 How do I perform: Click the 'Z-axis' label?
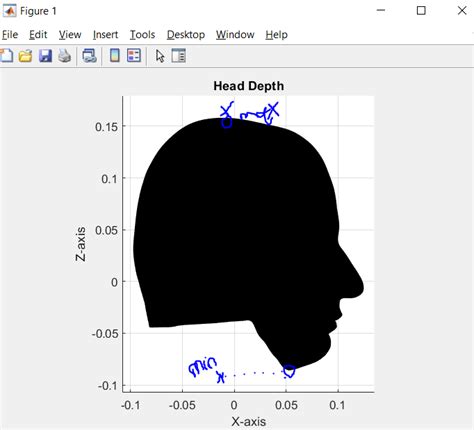(80, 244)
